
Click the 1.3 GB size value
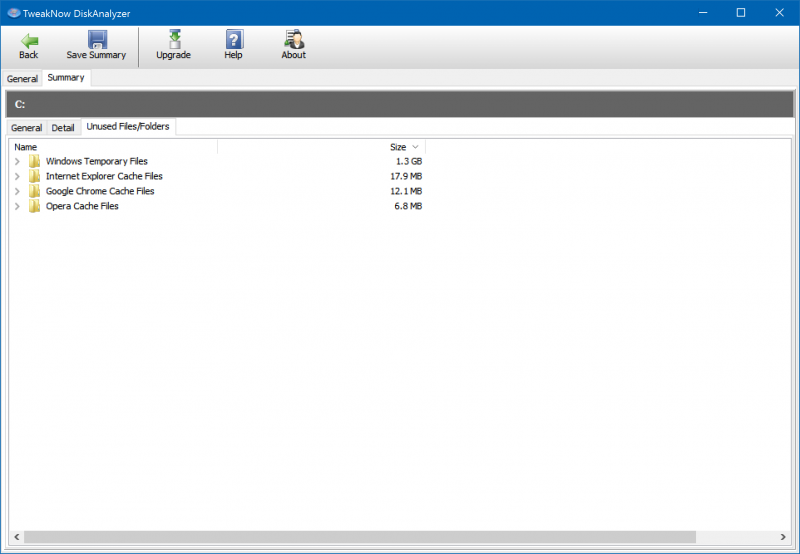pyautogui.click(x=409, y=161)
